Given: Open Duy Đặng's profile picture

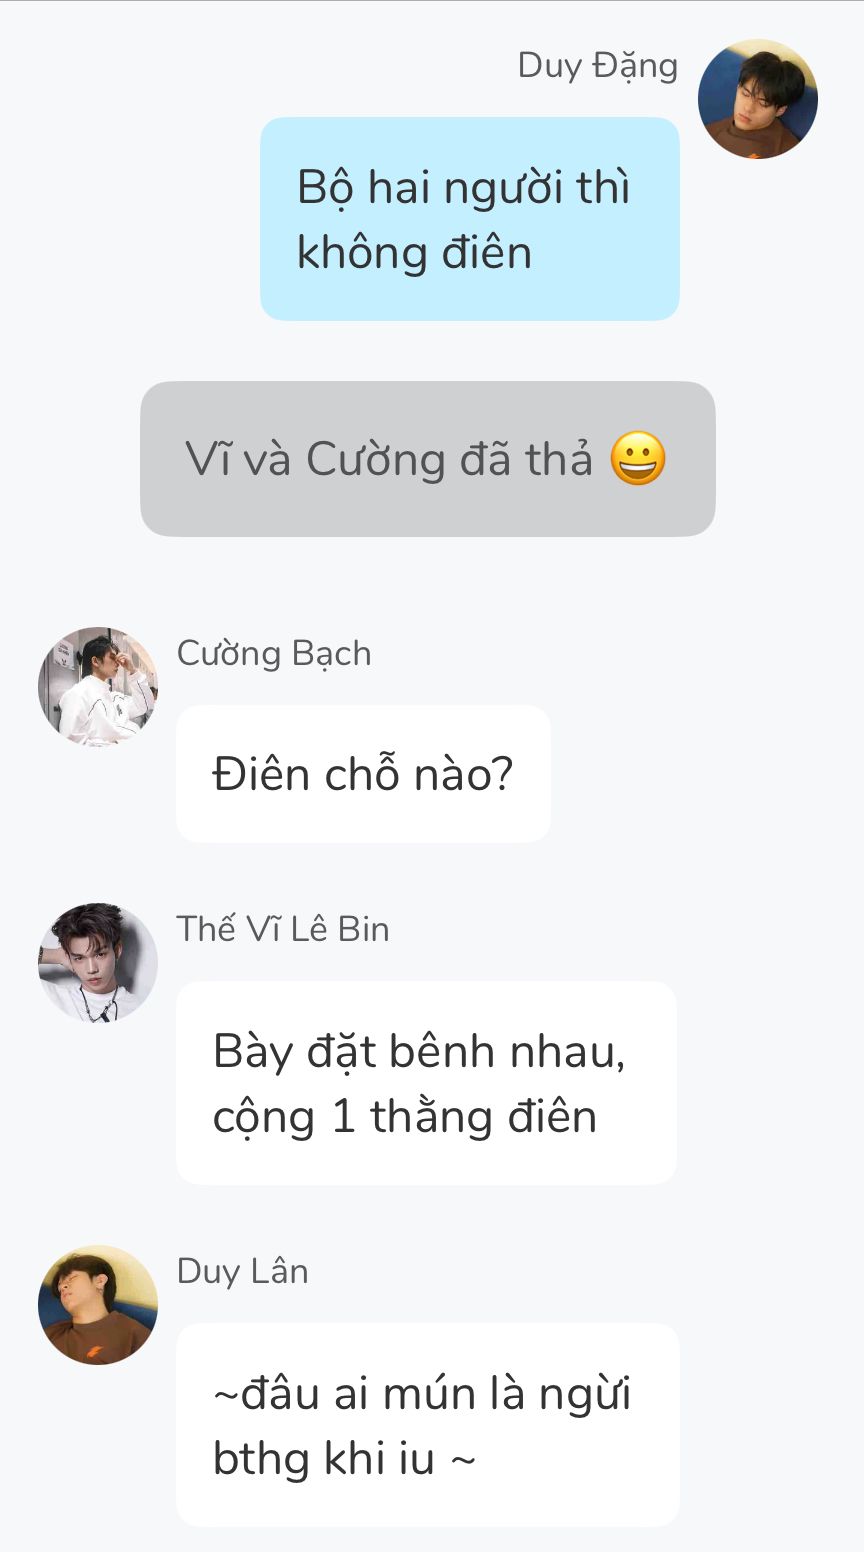Looking at the screenshot, I should point(758,99).
